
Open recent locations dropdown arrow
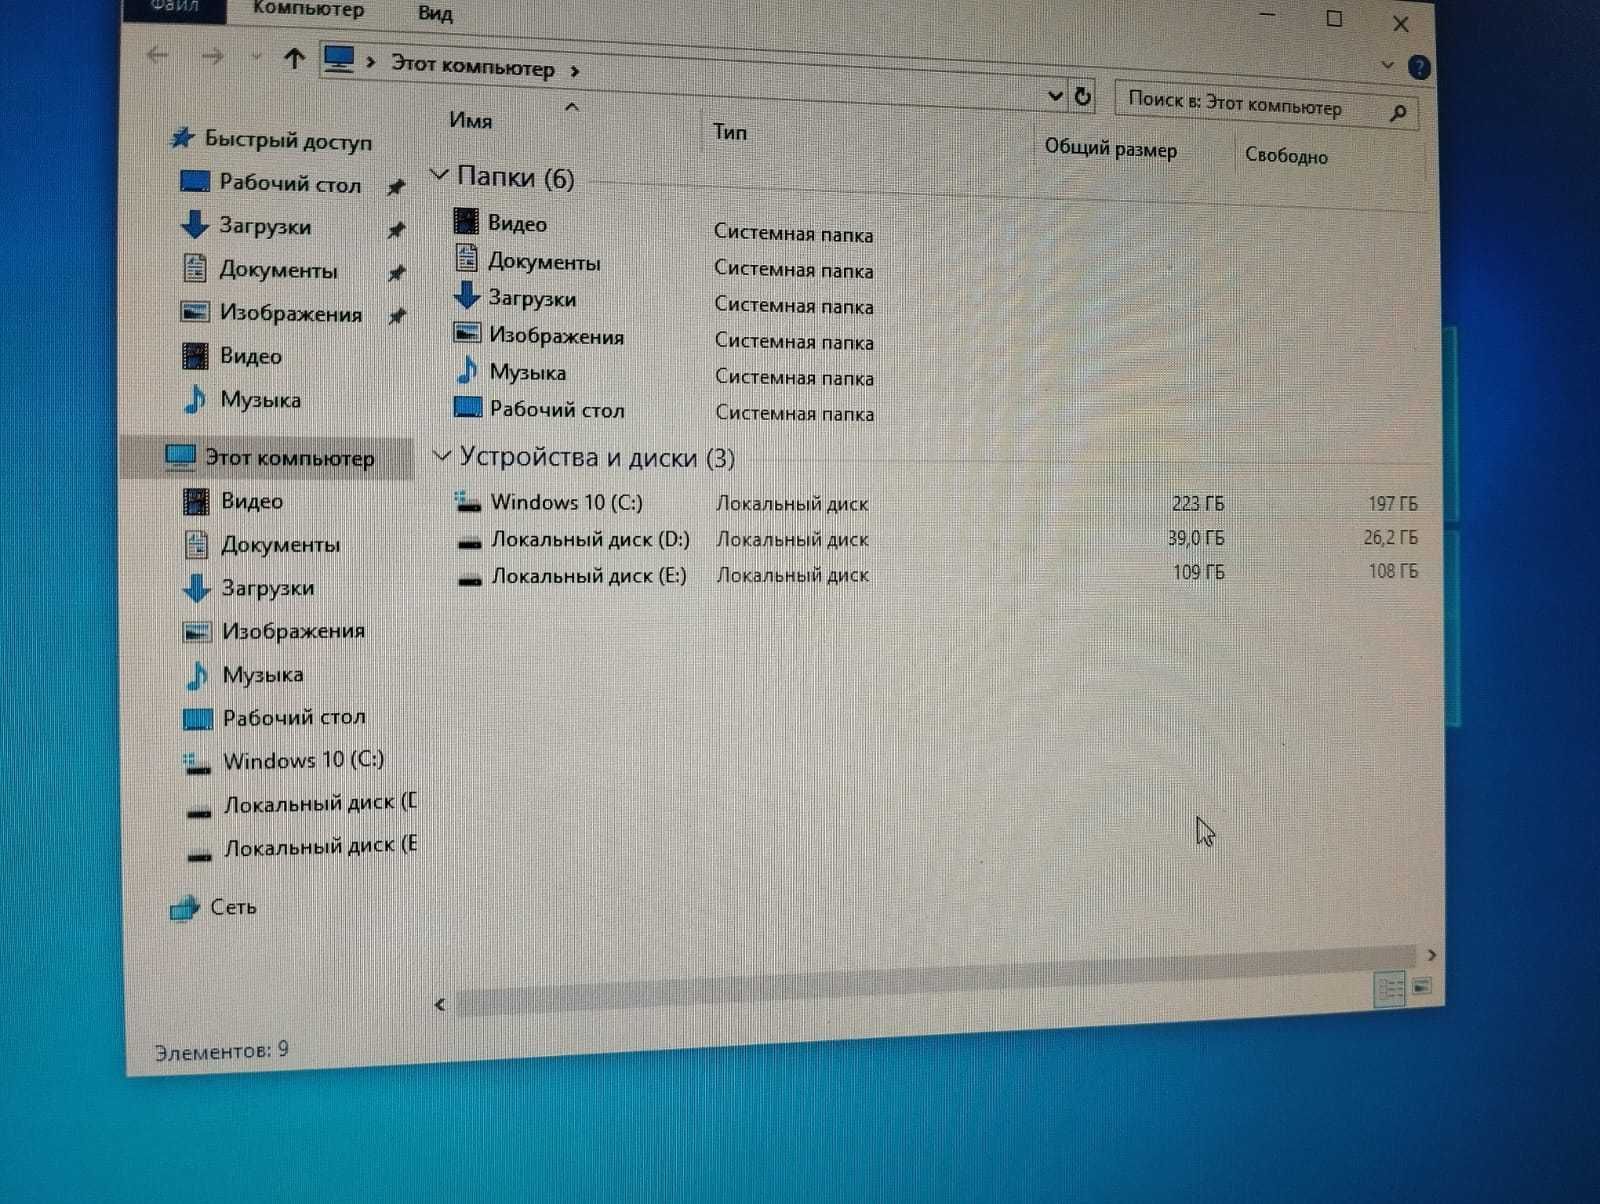[x=256, y=58]
